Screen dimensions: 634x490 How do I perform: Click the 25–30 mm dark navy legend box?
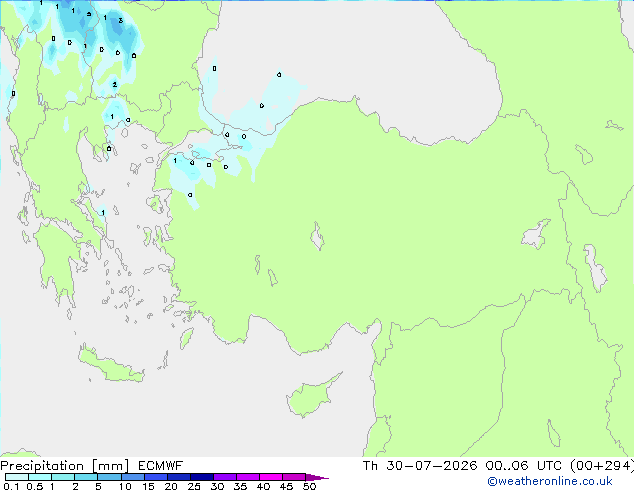[202, 477]
